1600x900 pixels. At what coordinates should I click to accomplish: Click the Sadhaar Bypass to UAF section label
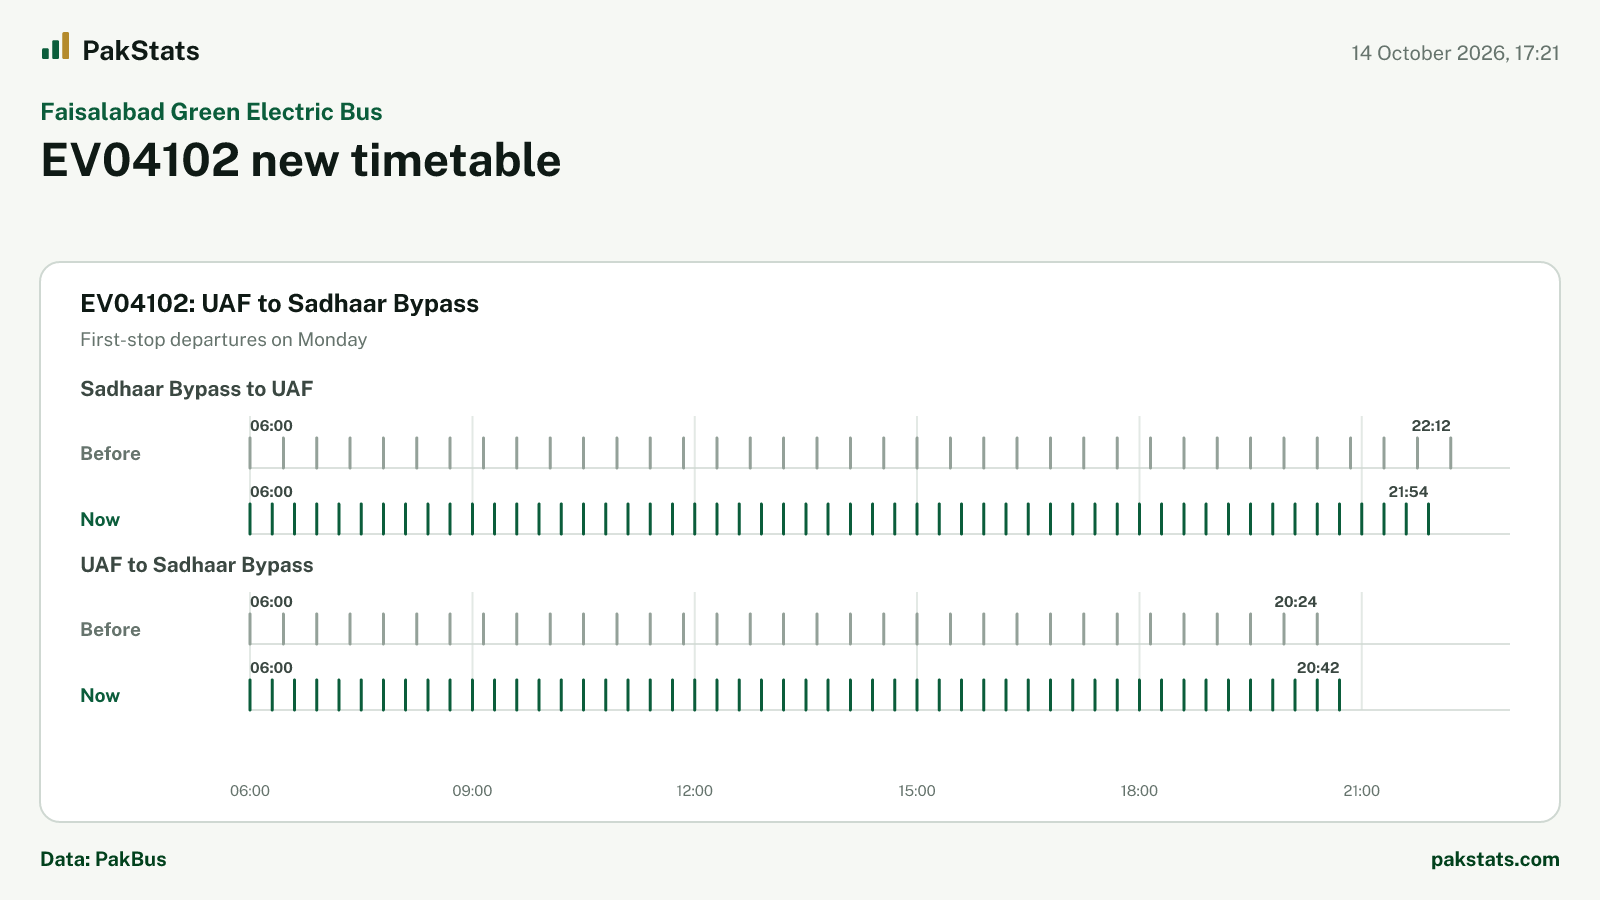[196, 389]
